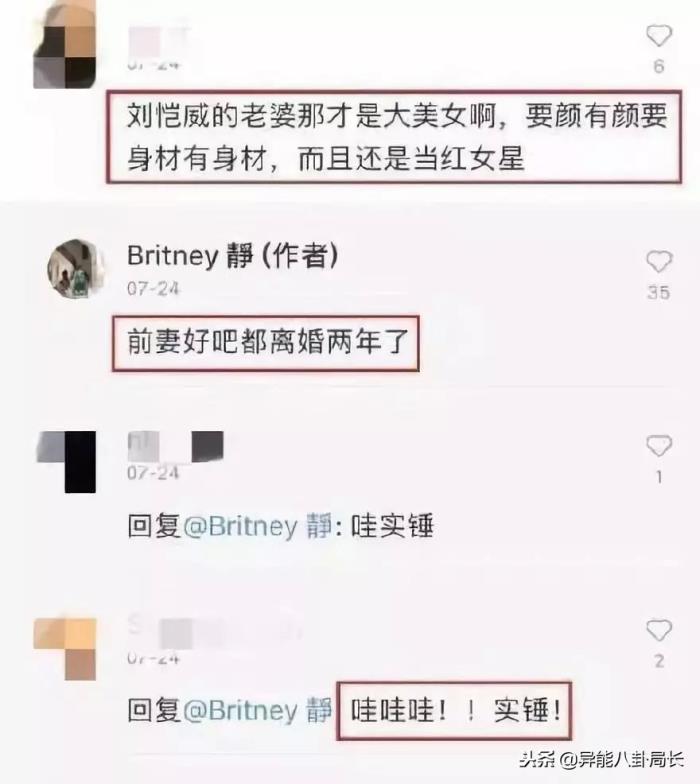Viewport: 700px width, 784px height.
Task: Open the 头条 @异能八卦局长 watermark
Action: [602, 760]
